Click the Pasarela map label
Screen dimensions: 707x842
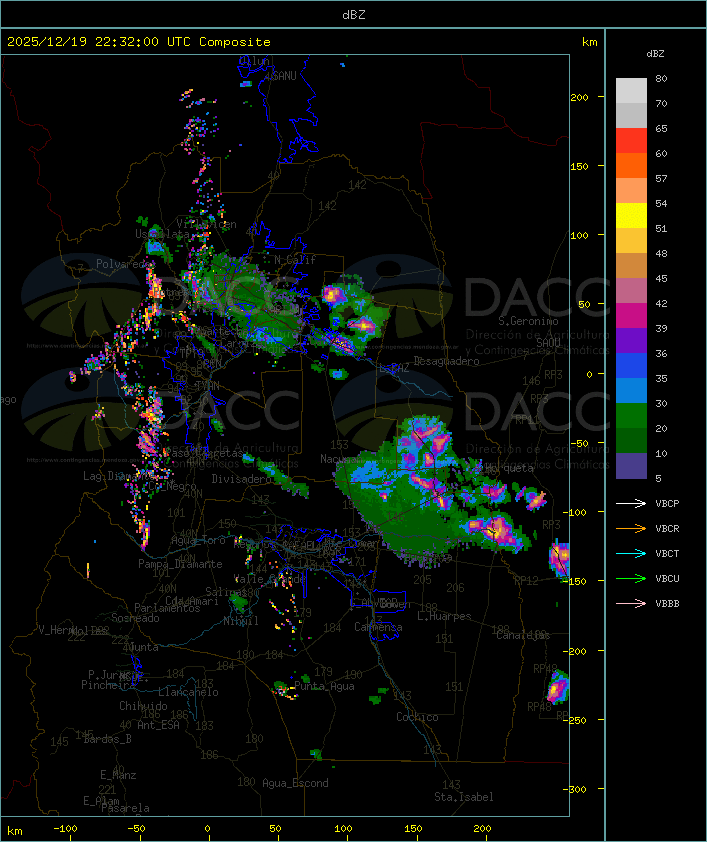125,808
